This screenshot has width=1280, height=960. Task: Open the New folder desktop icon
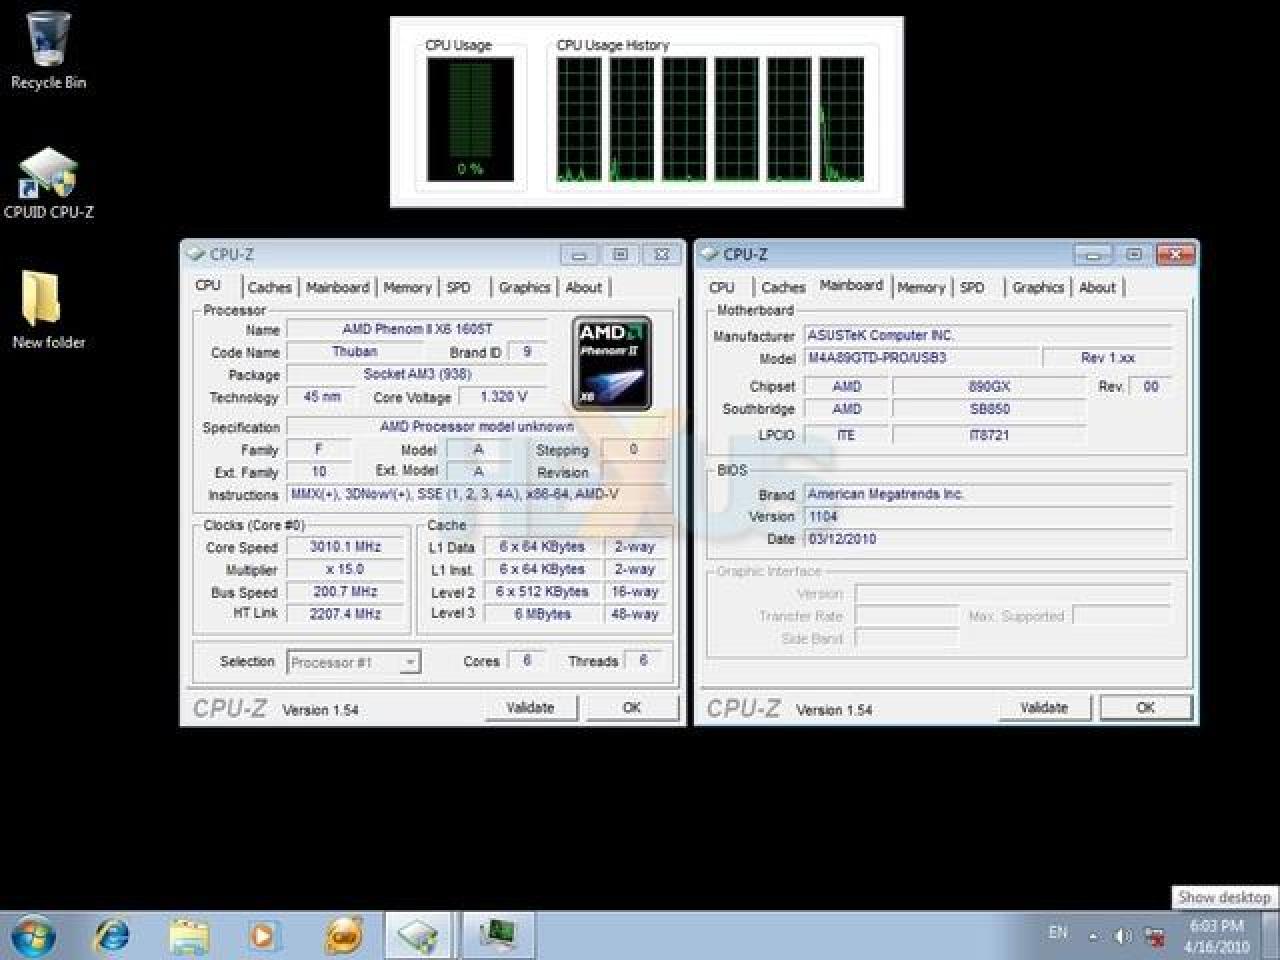pyautogui.click(x=48, y=310)
